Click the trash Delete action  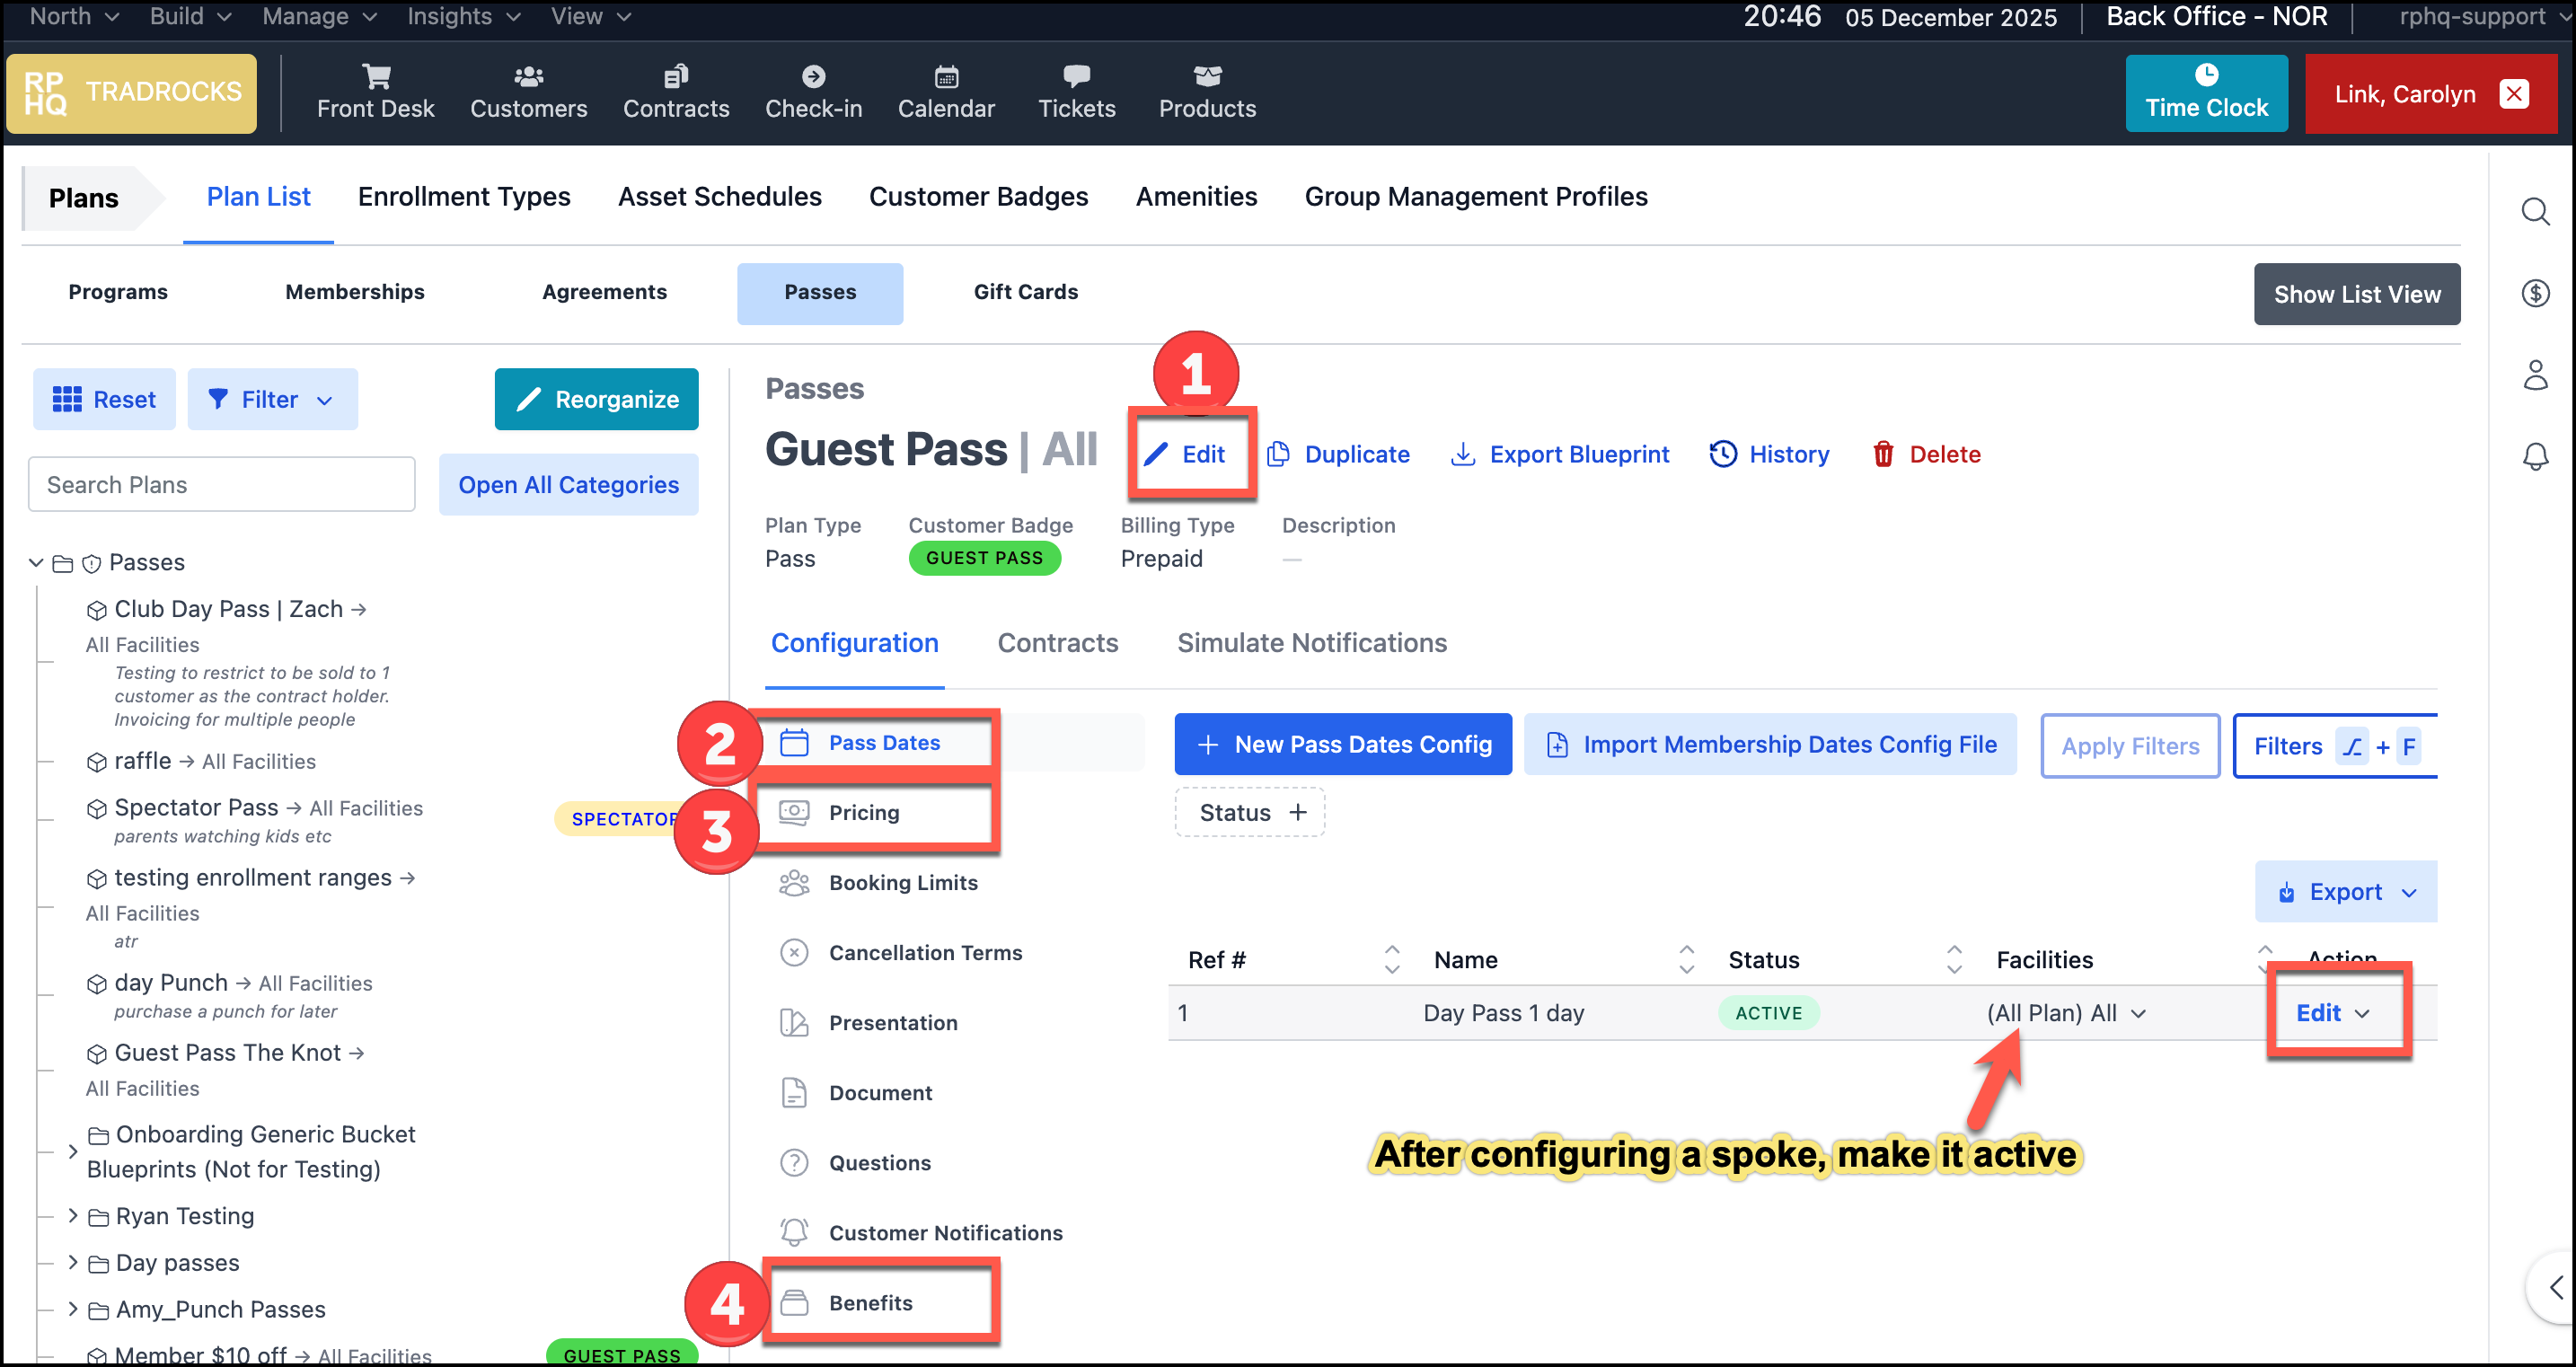(1925, 454)
